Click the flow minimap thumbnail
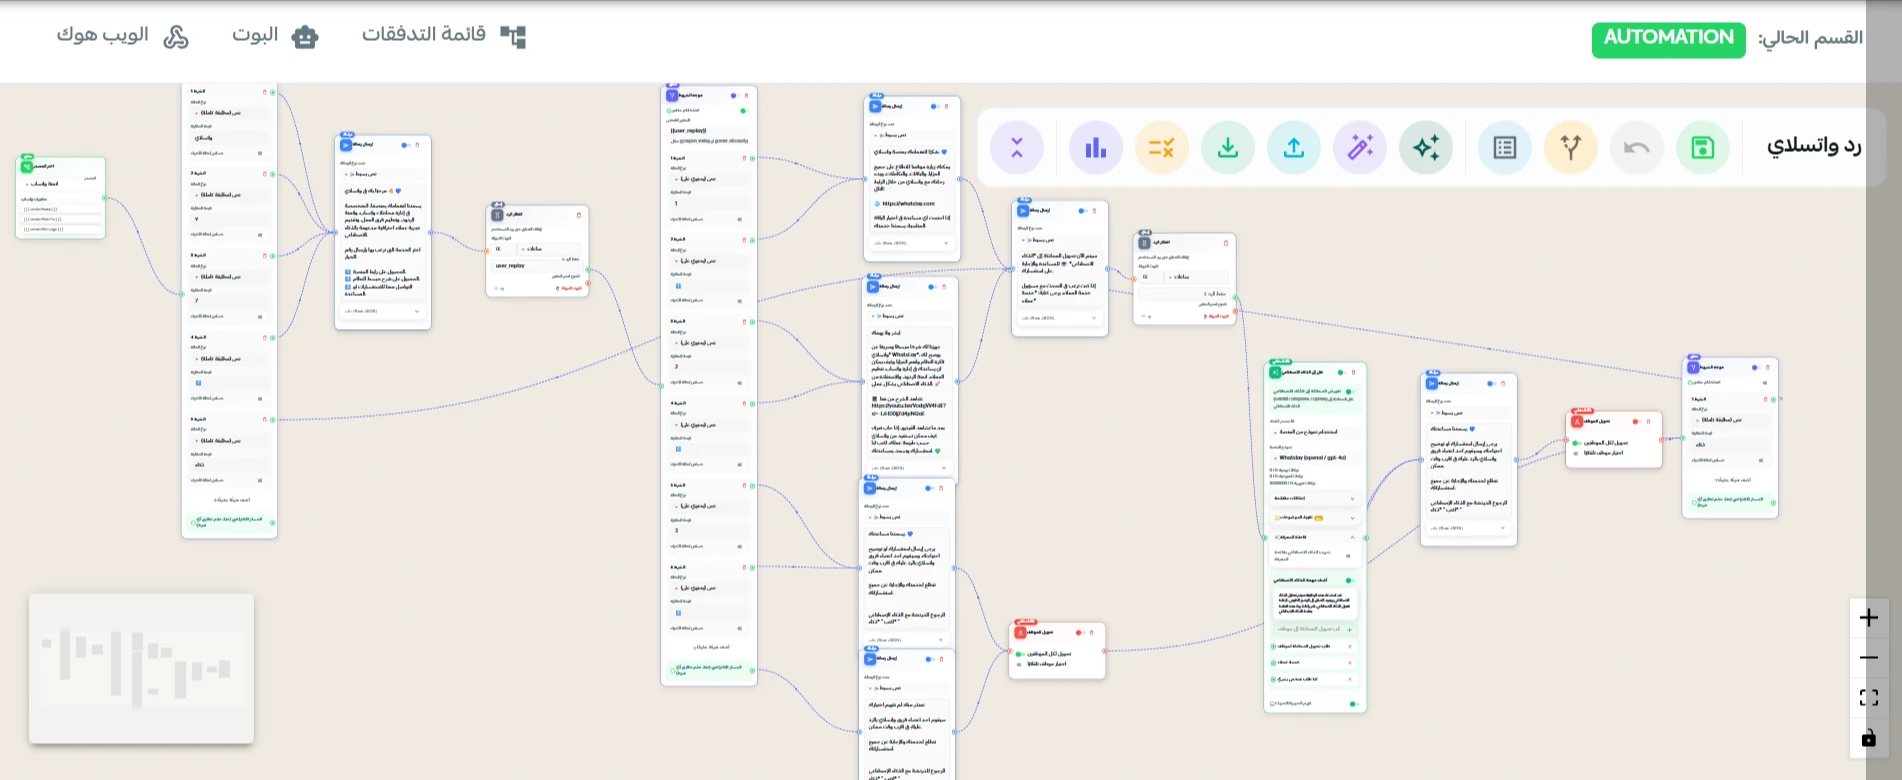1902x780 pixels. click(141, 669)
